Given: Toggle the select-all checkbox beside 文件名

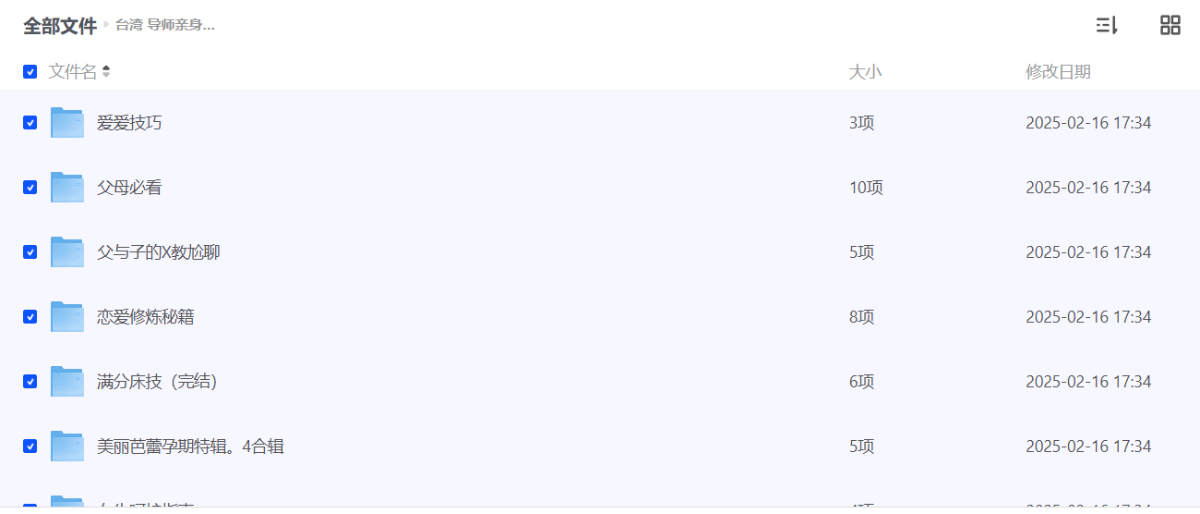Looking at the screenshot, I should pyautogui.click(x=30, y=72).
